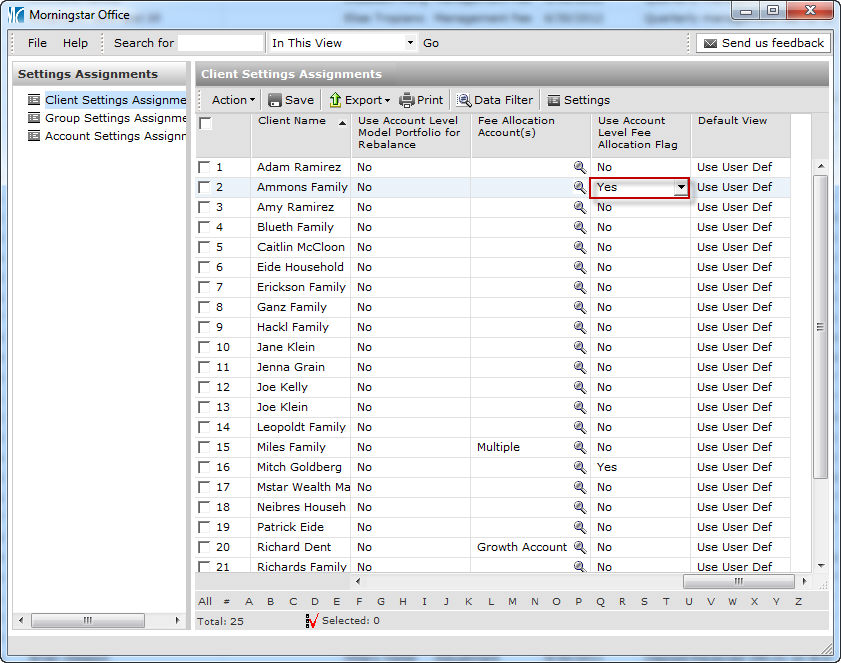The image size is (841, 663).
Task: Click the Go button
Action: [x=431, y=43]
